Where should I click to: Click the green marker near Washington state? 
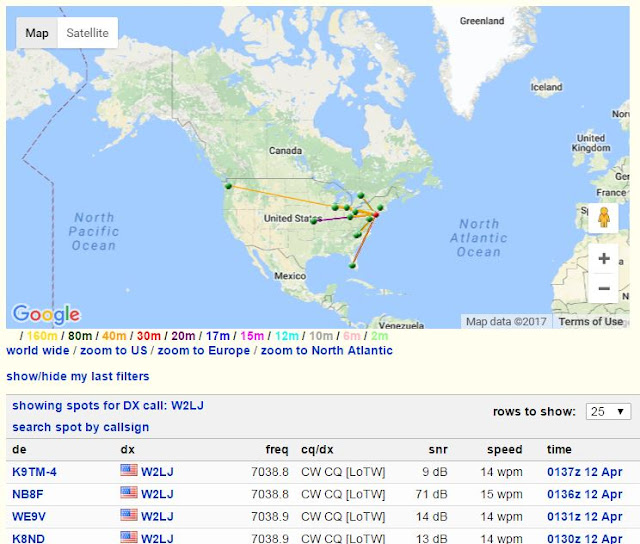[229, 186]
